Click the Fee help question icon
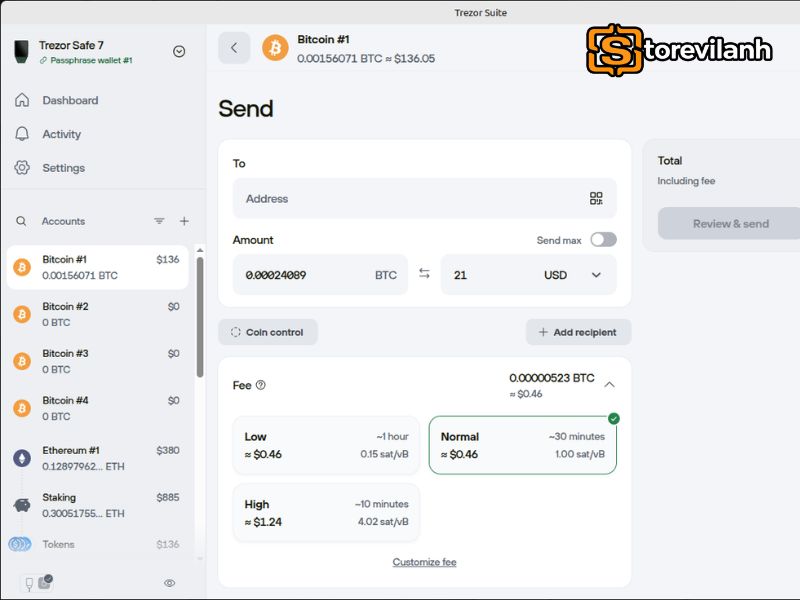800x600 pixels. click(261, 385)
